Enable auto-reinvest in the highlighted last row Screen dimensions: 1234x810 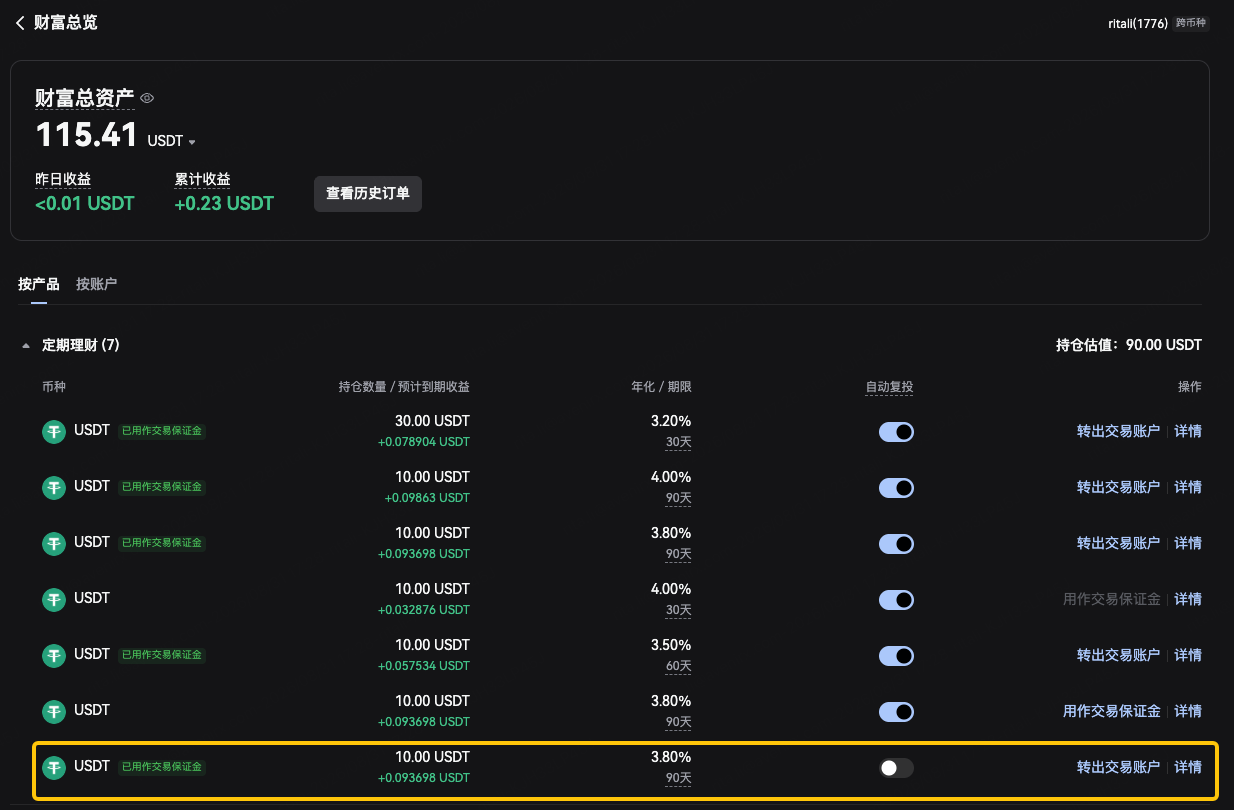tap(896, 768)
